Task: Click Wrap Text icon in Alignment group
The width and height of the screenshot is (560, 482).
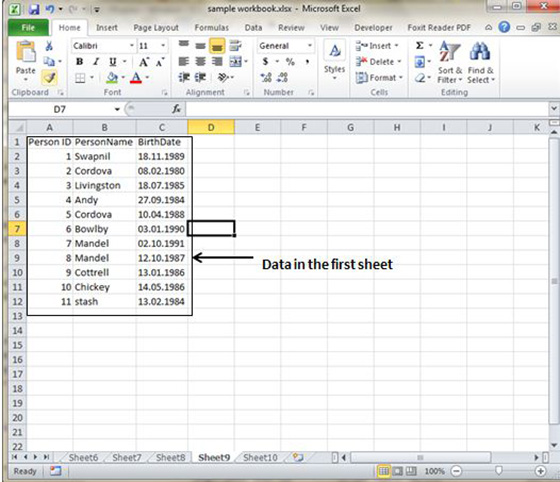Action: click(235, 46)
